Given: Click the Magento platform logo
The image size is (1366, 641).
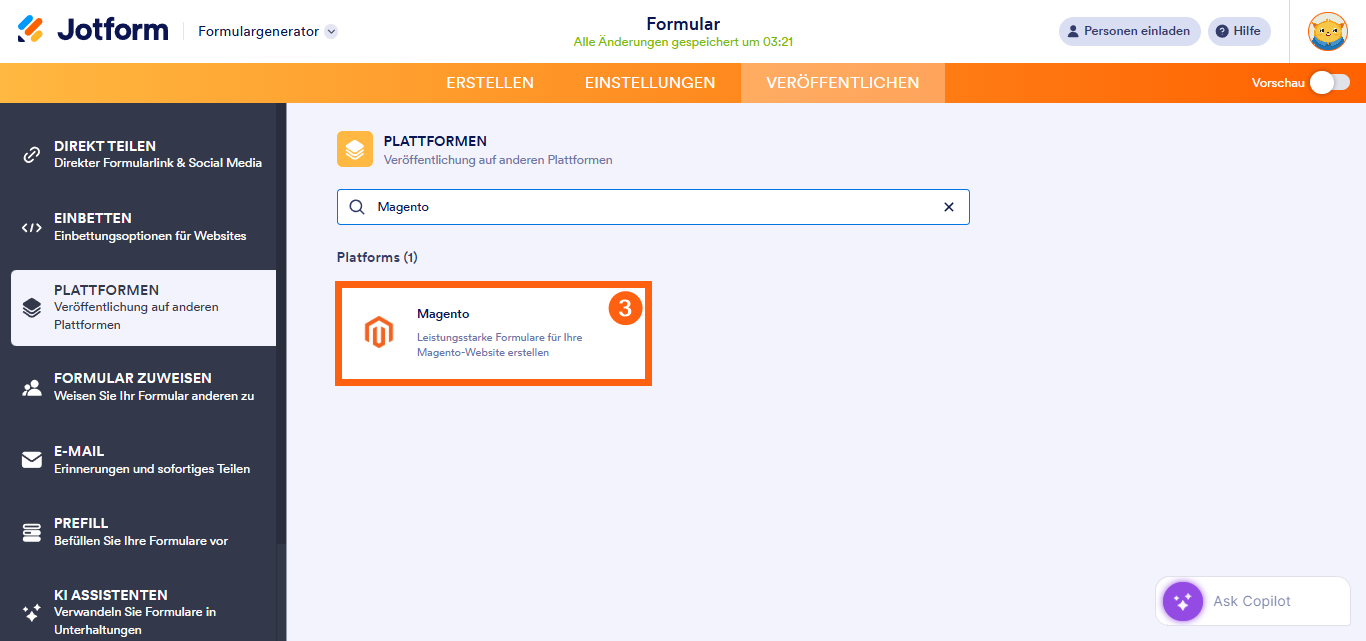Looking at the screenshot, I should point(379,330).
